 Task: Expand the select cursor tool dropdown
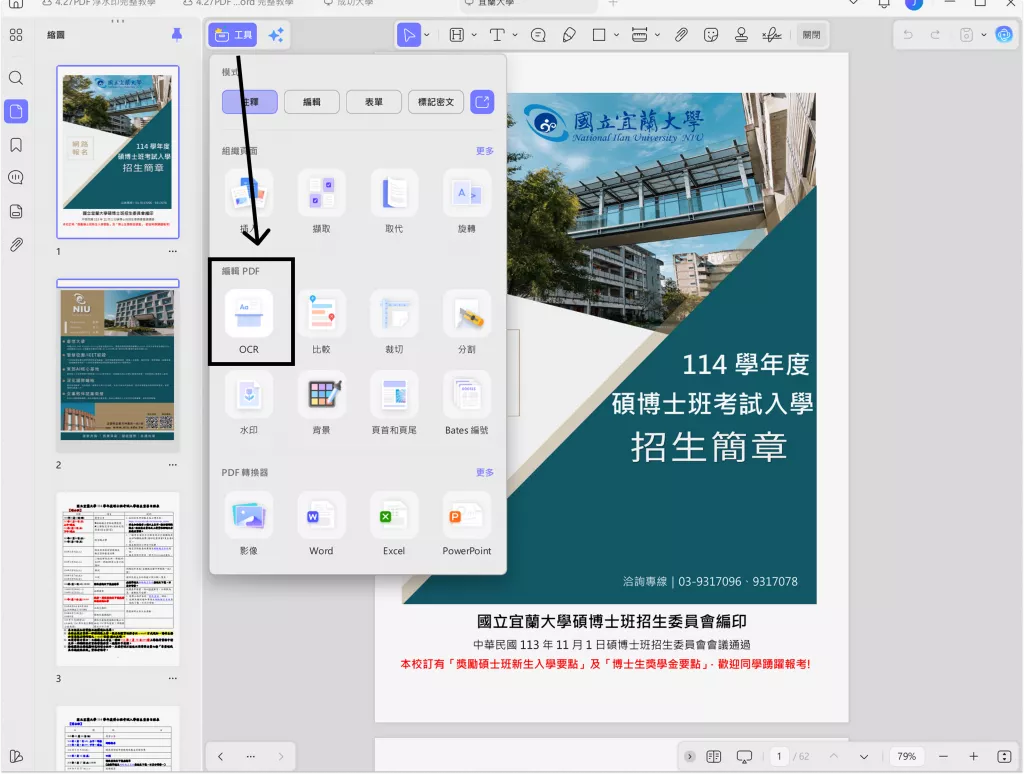pyautogui.click(x=427, y=35)
